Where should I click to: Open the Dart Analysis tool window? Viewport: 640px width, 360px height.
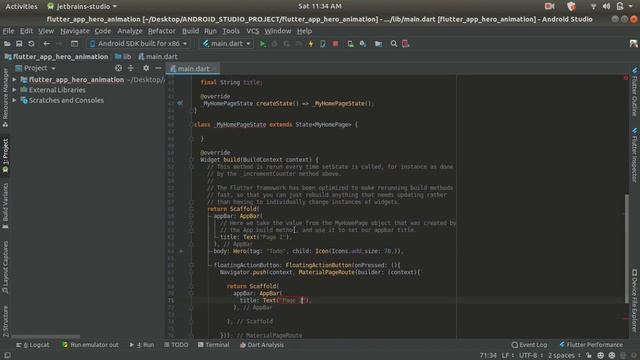click(x=262, y=345)
